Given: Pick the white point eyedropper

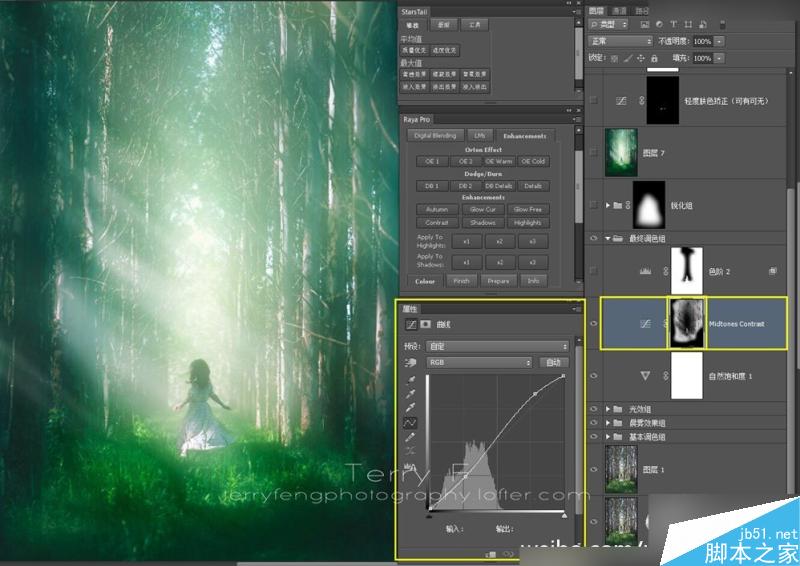Looking at the screenshot, I should (410, 408).
